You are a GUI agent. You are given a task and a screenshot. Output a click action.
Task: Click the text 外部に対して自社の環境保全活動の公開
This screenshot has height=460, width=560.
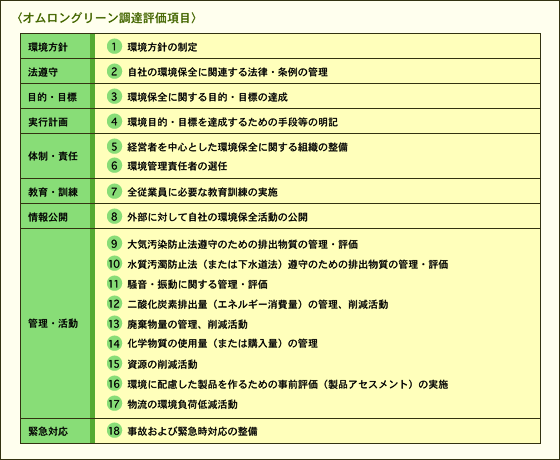pyautogui.click(x=217, y=217)
